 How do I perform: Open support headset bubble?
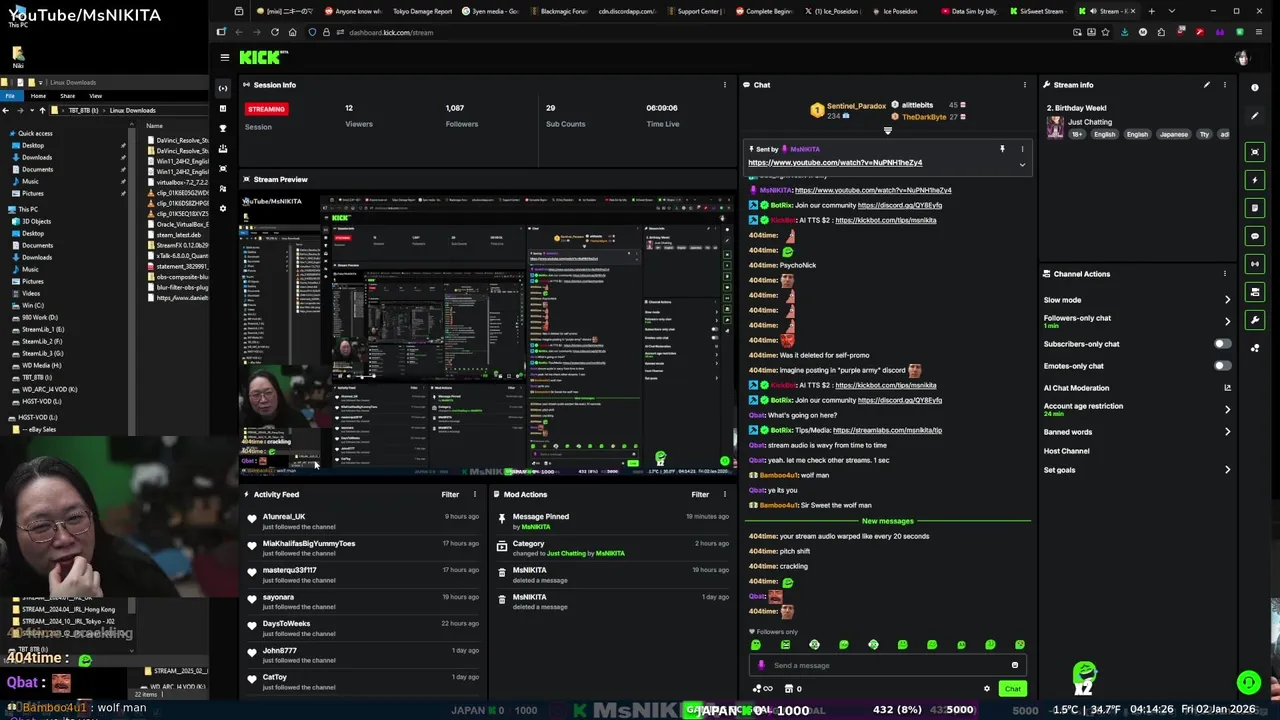pos(1248,683)
